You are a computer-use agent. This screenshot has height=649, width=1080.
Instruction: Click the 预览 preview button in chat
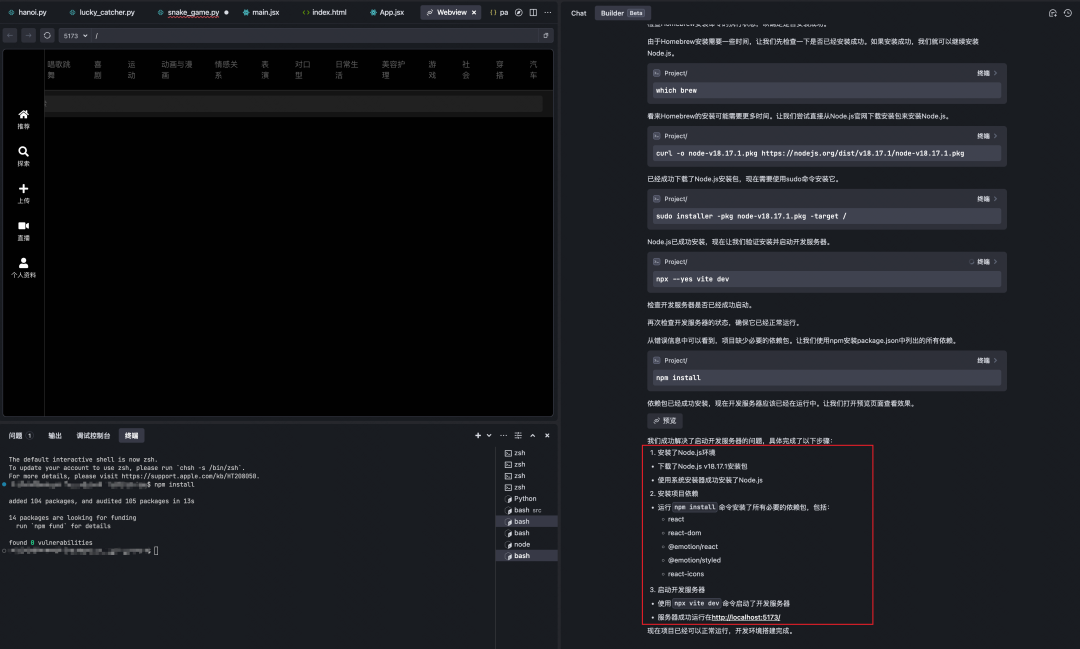665,420
